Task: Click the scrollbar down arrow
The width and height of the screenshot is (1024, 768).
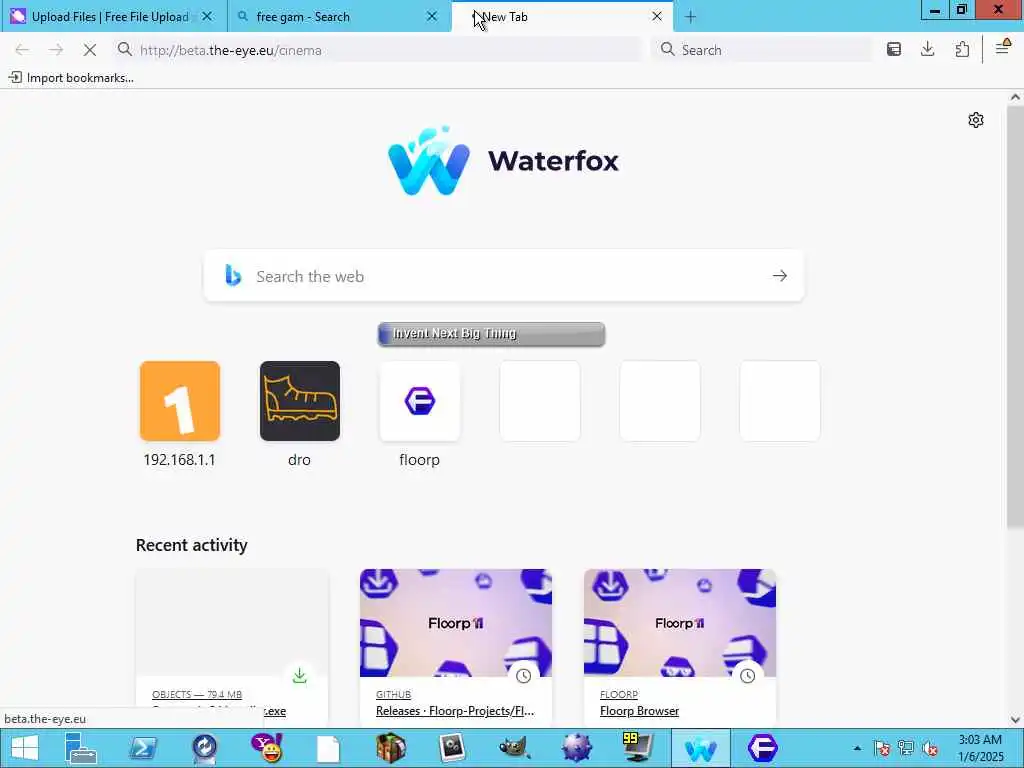Action: pyautogui.click(x=1015, y=720)
